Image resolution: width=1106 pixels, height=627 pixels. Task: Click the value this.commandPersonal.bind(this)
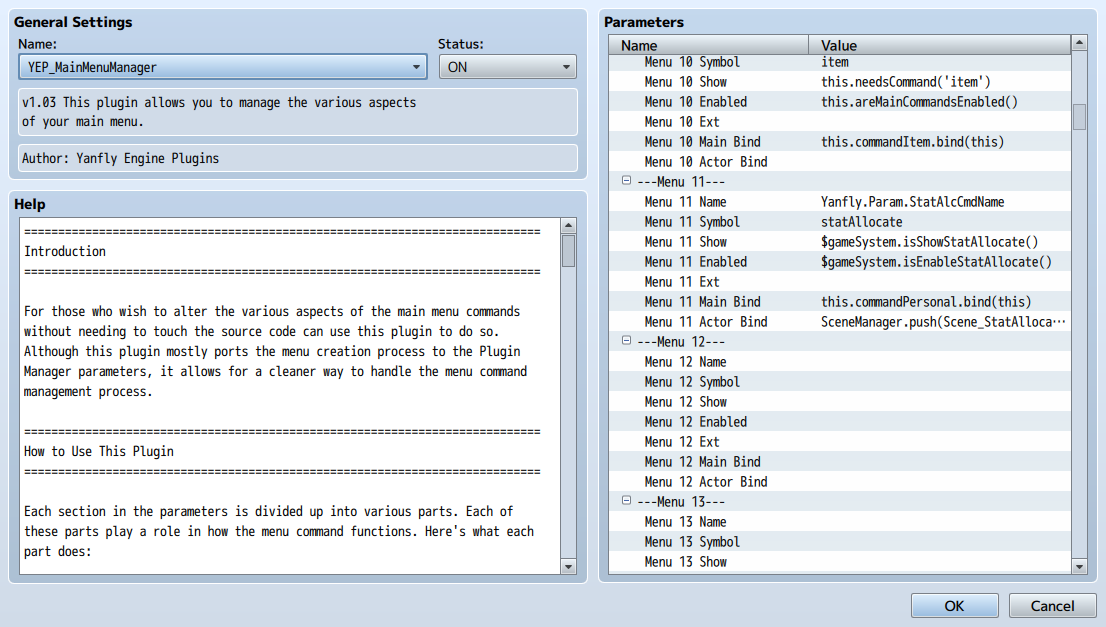(x=925, y=302)
